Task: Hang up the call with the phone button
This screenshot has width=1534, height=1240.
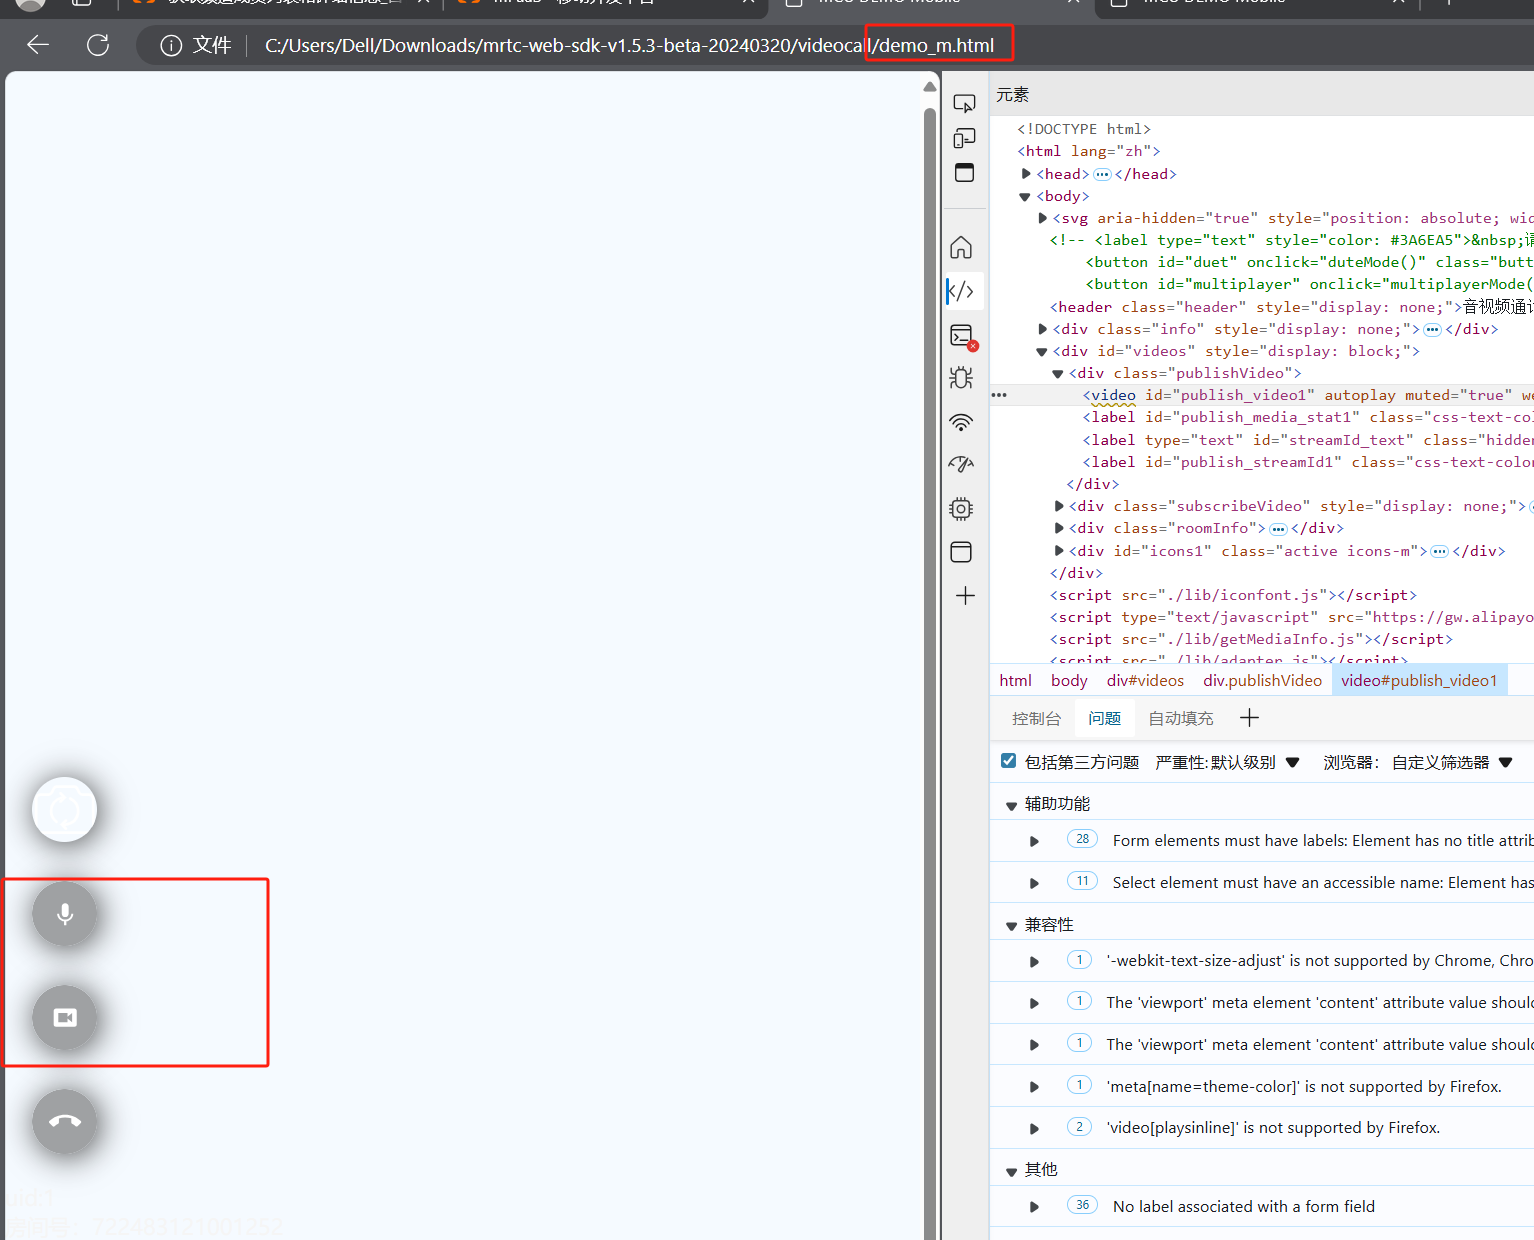Action: tap(65, 1121)
